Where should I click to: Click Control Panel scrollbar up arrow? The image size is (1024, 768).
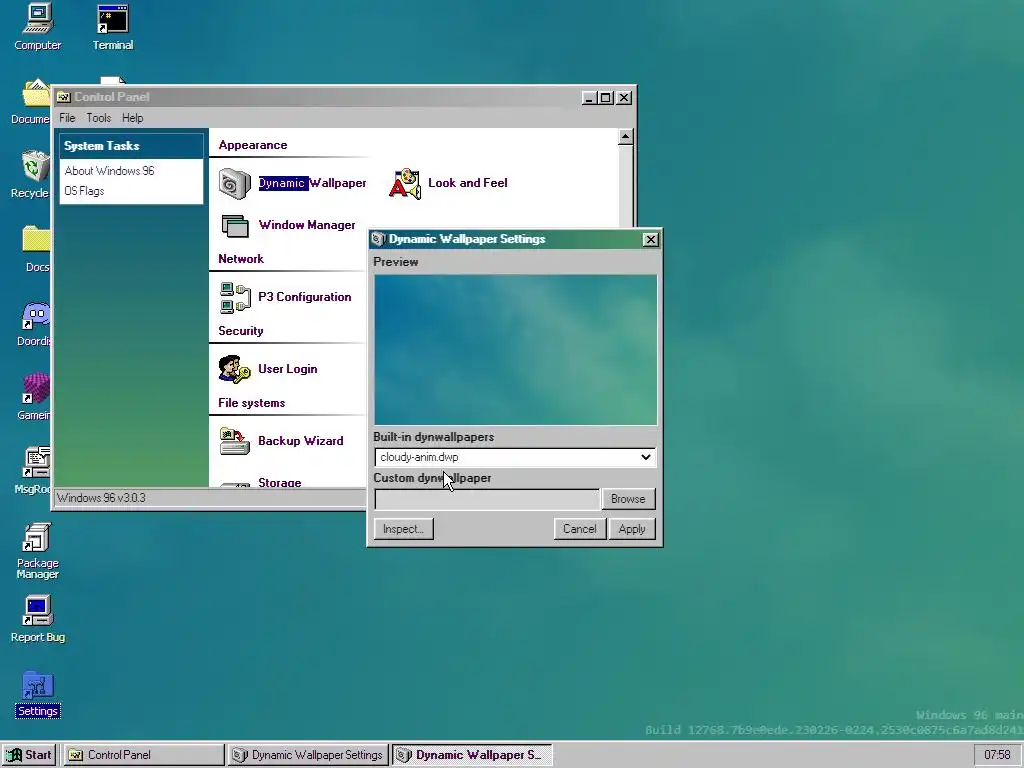pyautogui.click(x=626, y=136)
